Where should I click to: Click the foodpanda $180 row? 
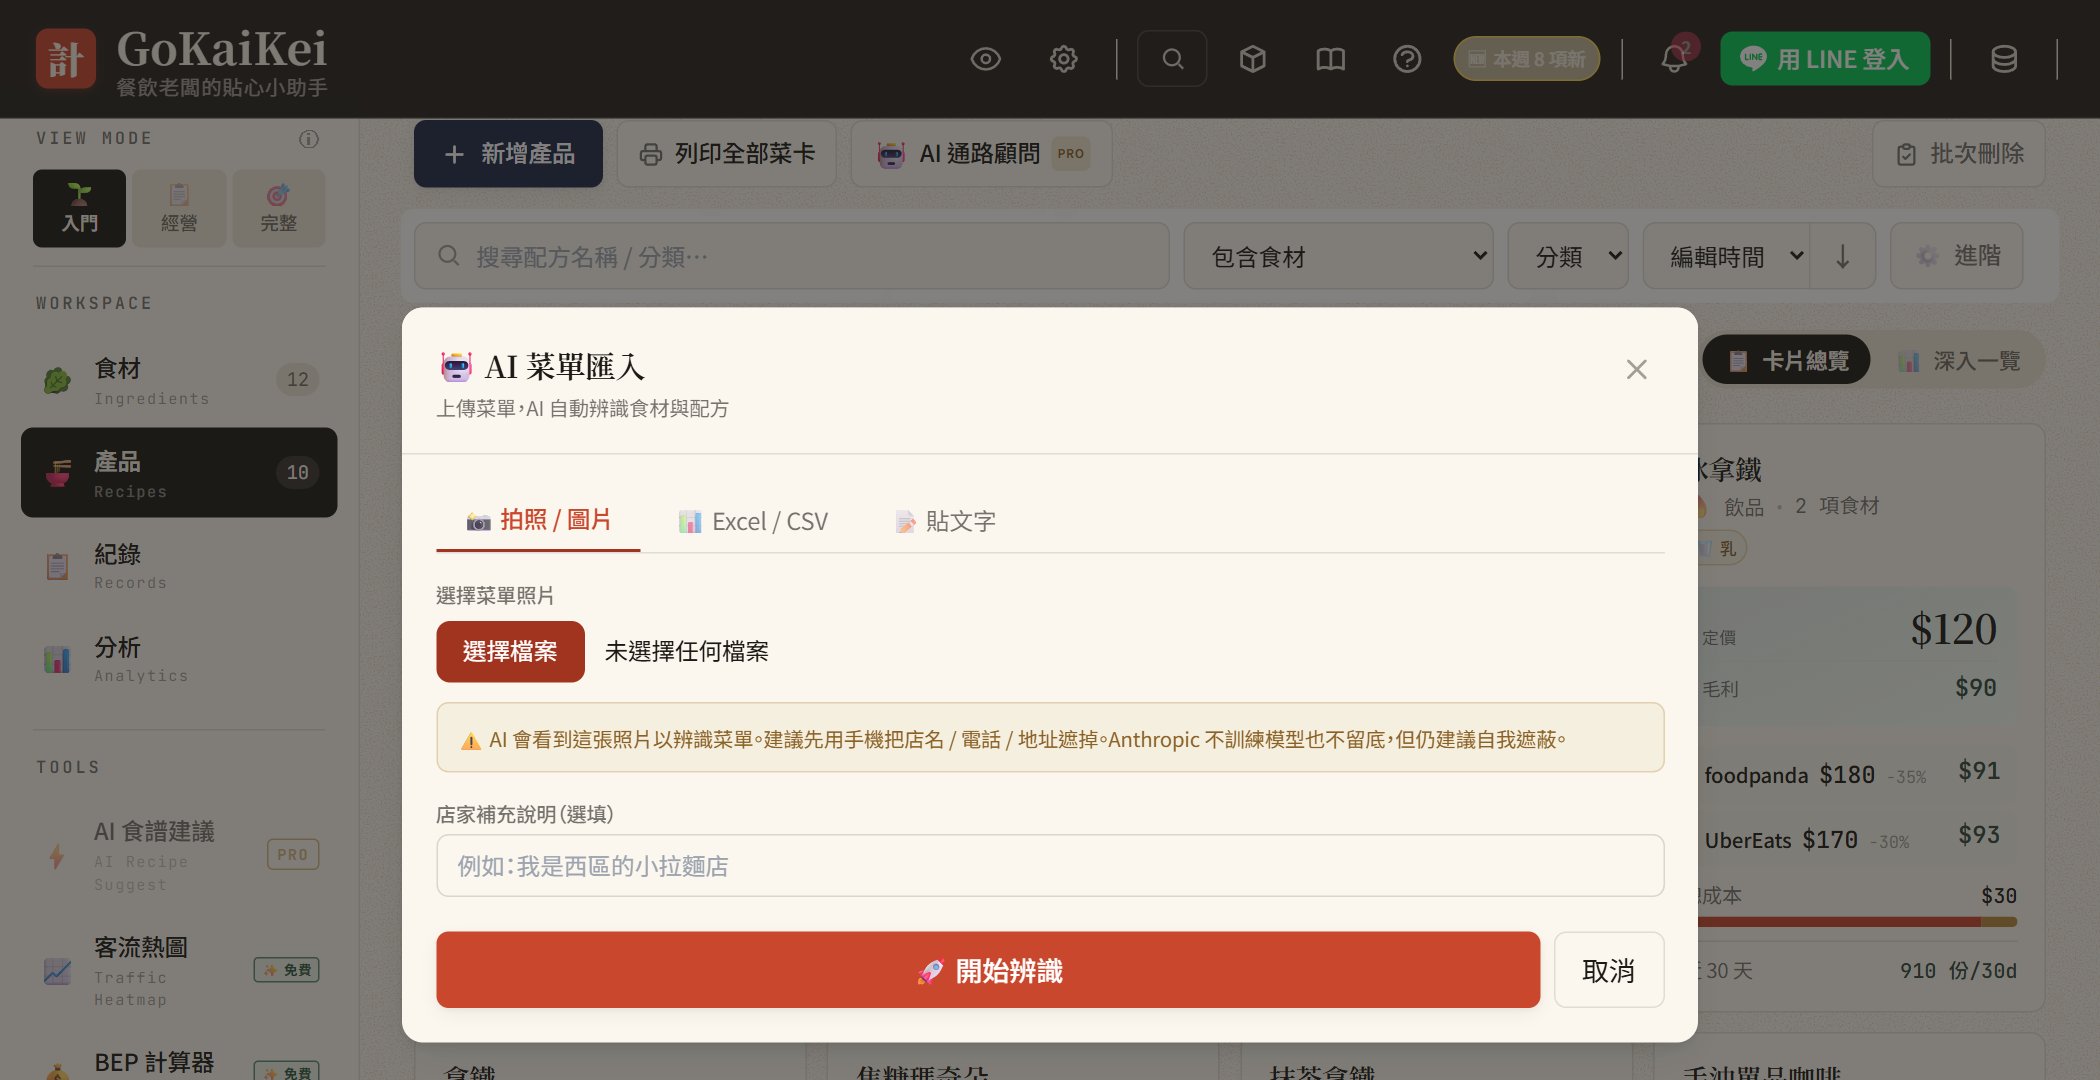click(x=1856, y=773)
